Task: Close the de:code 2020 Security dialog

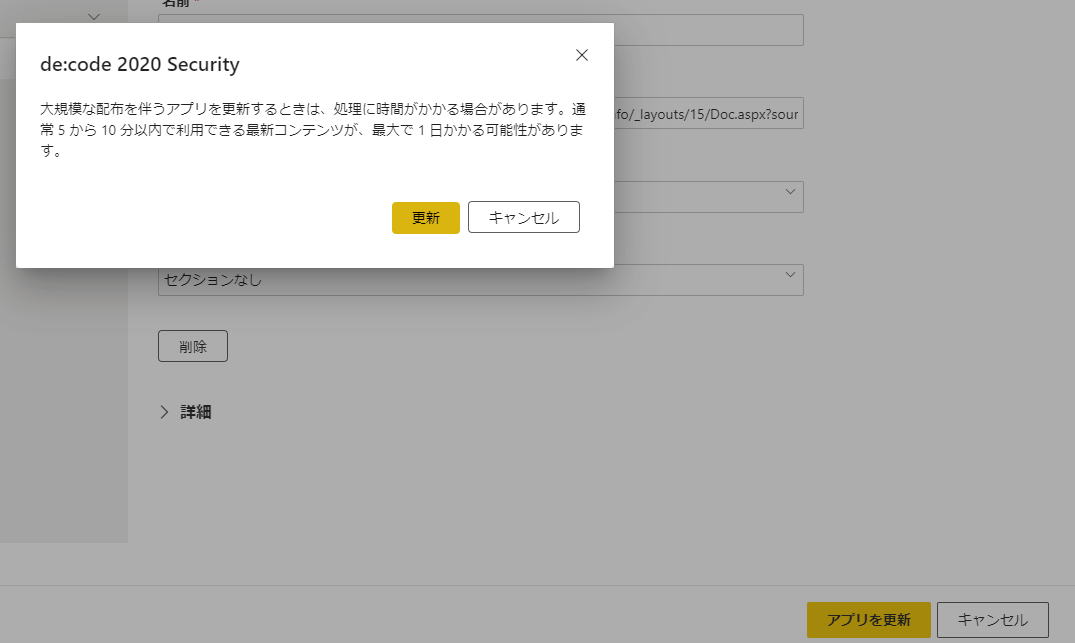Action: 581,55
